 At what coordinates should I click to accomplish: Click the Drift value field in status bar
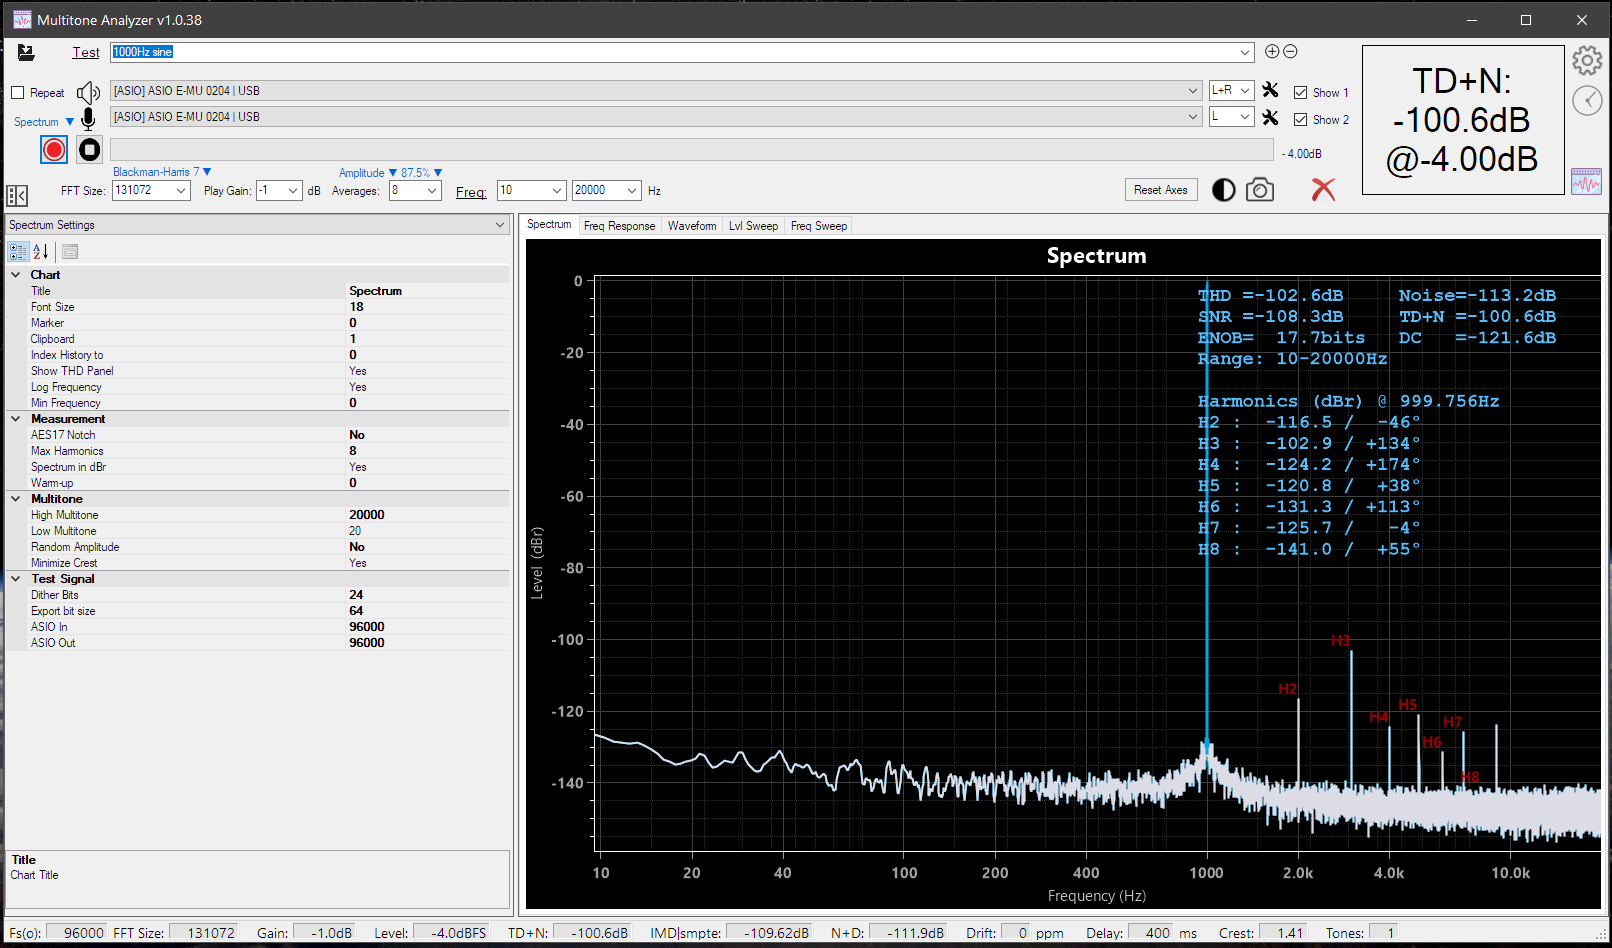pyautogui.click(x=1015, y=933)
